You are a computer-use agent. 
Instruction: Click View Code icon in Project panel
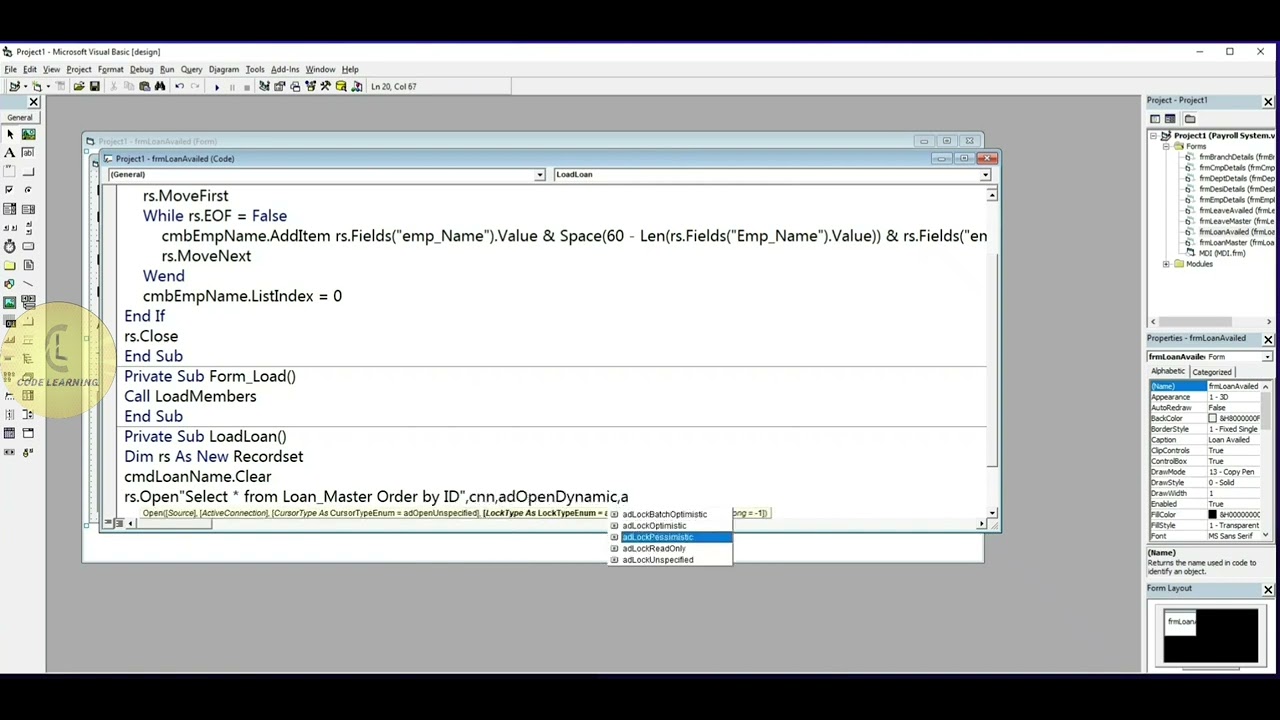pyautogui.click(x=1155, y=119)
